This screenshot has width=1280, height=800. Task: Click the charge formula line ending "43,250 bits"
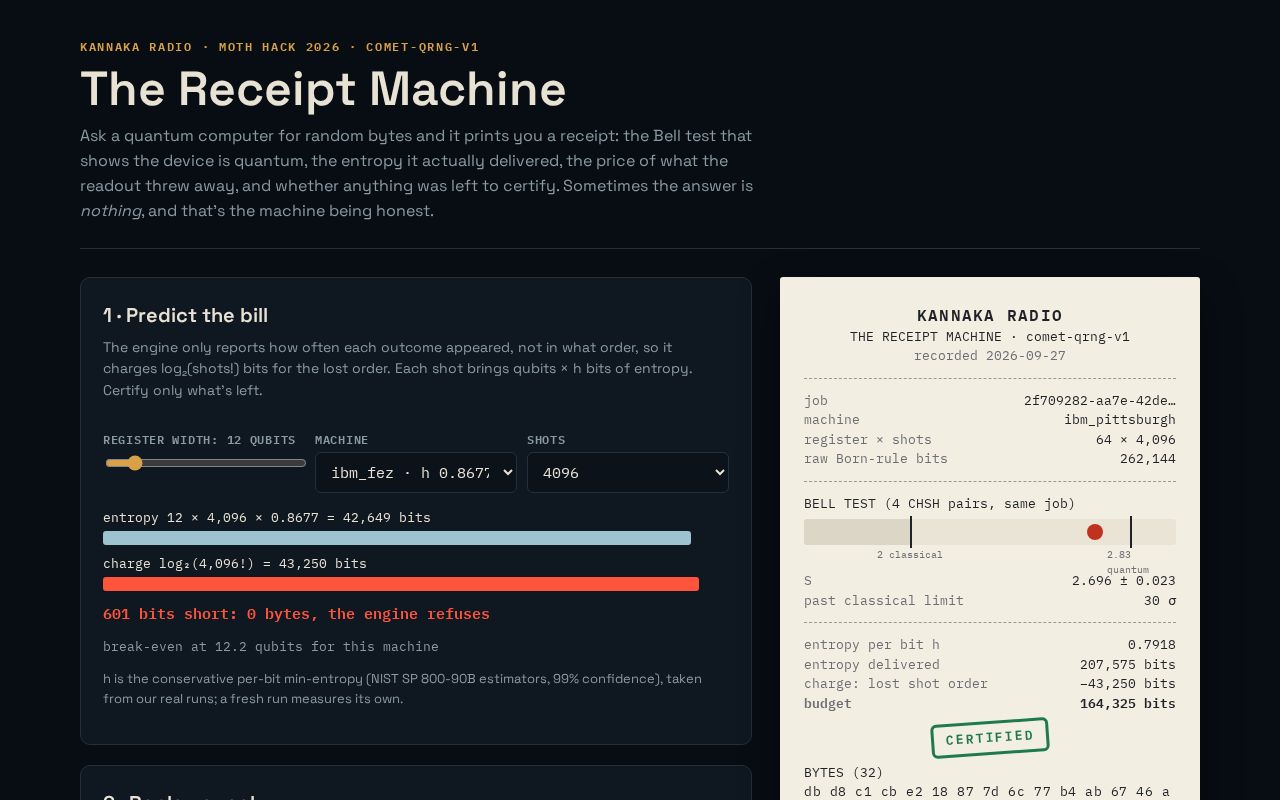(x=235, y=564)
